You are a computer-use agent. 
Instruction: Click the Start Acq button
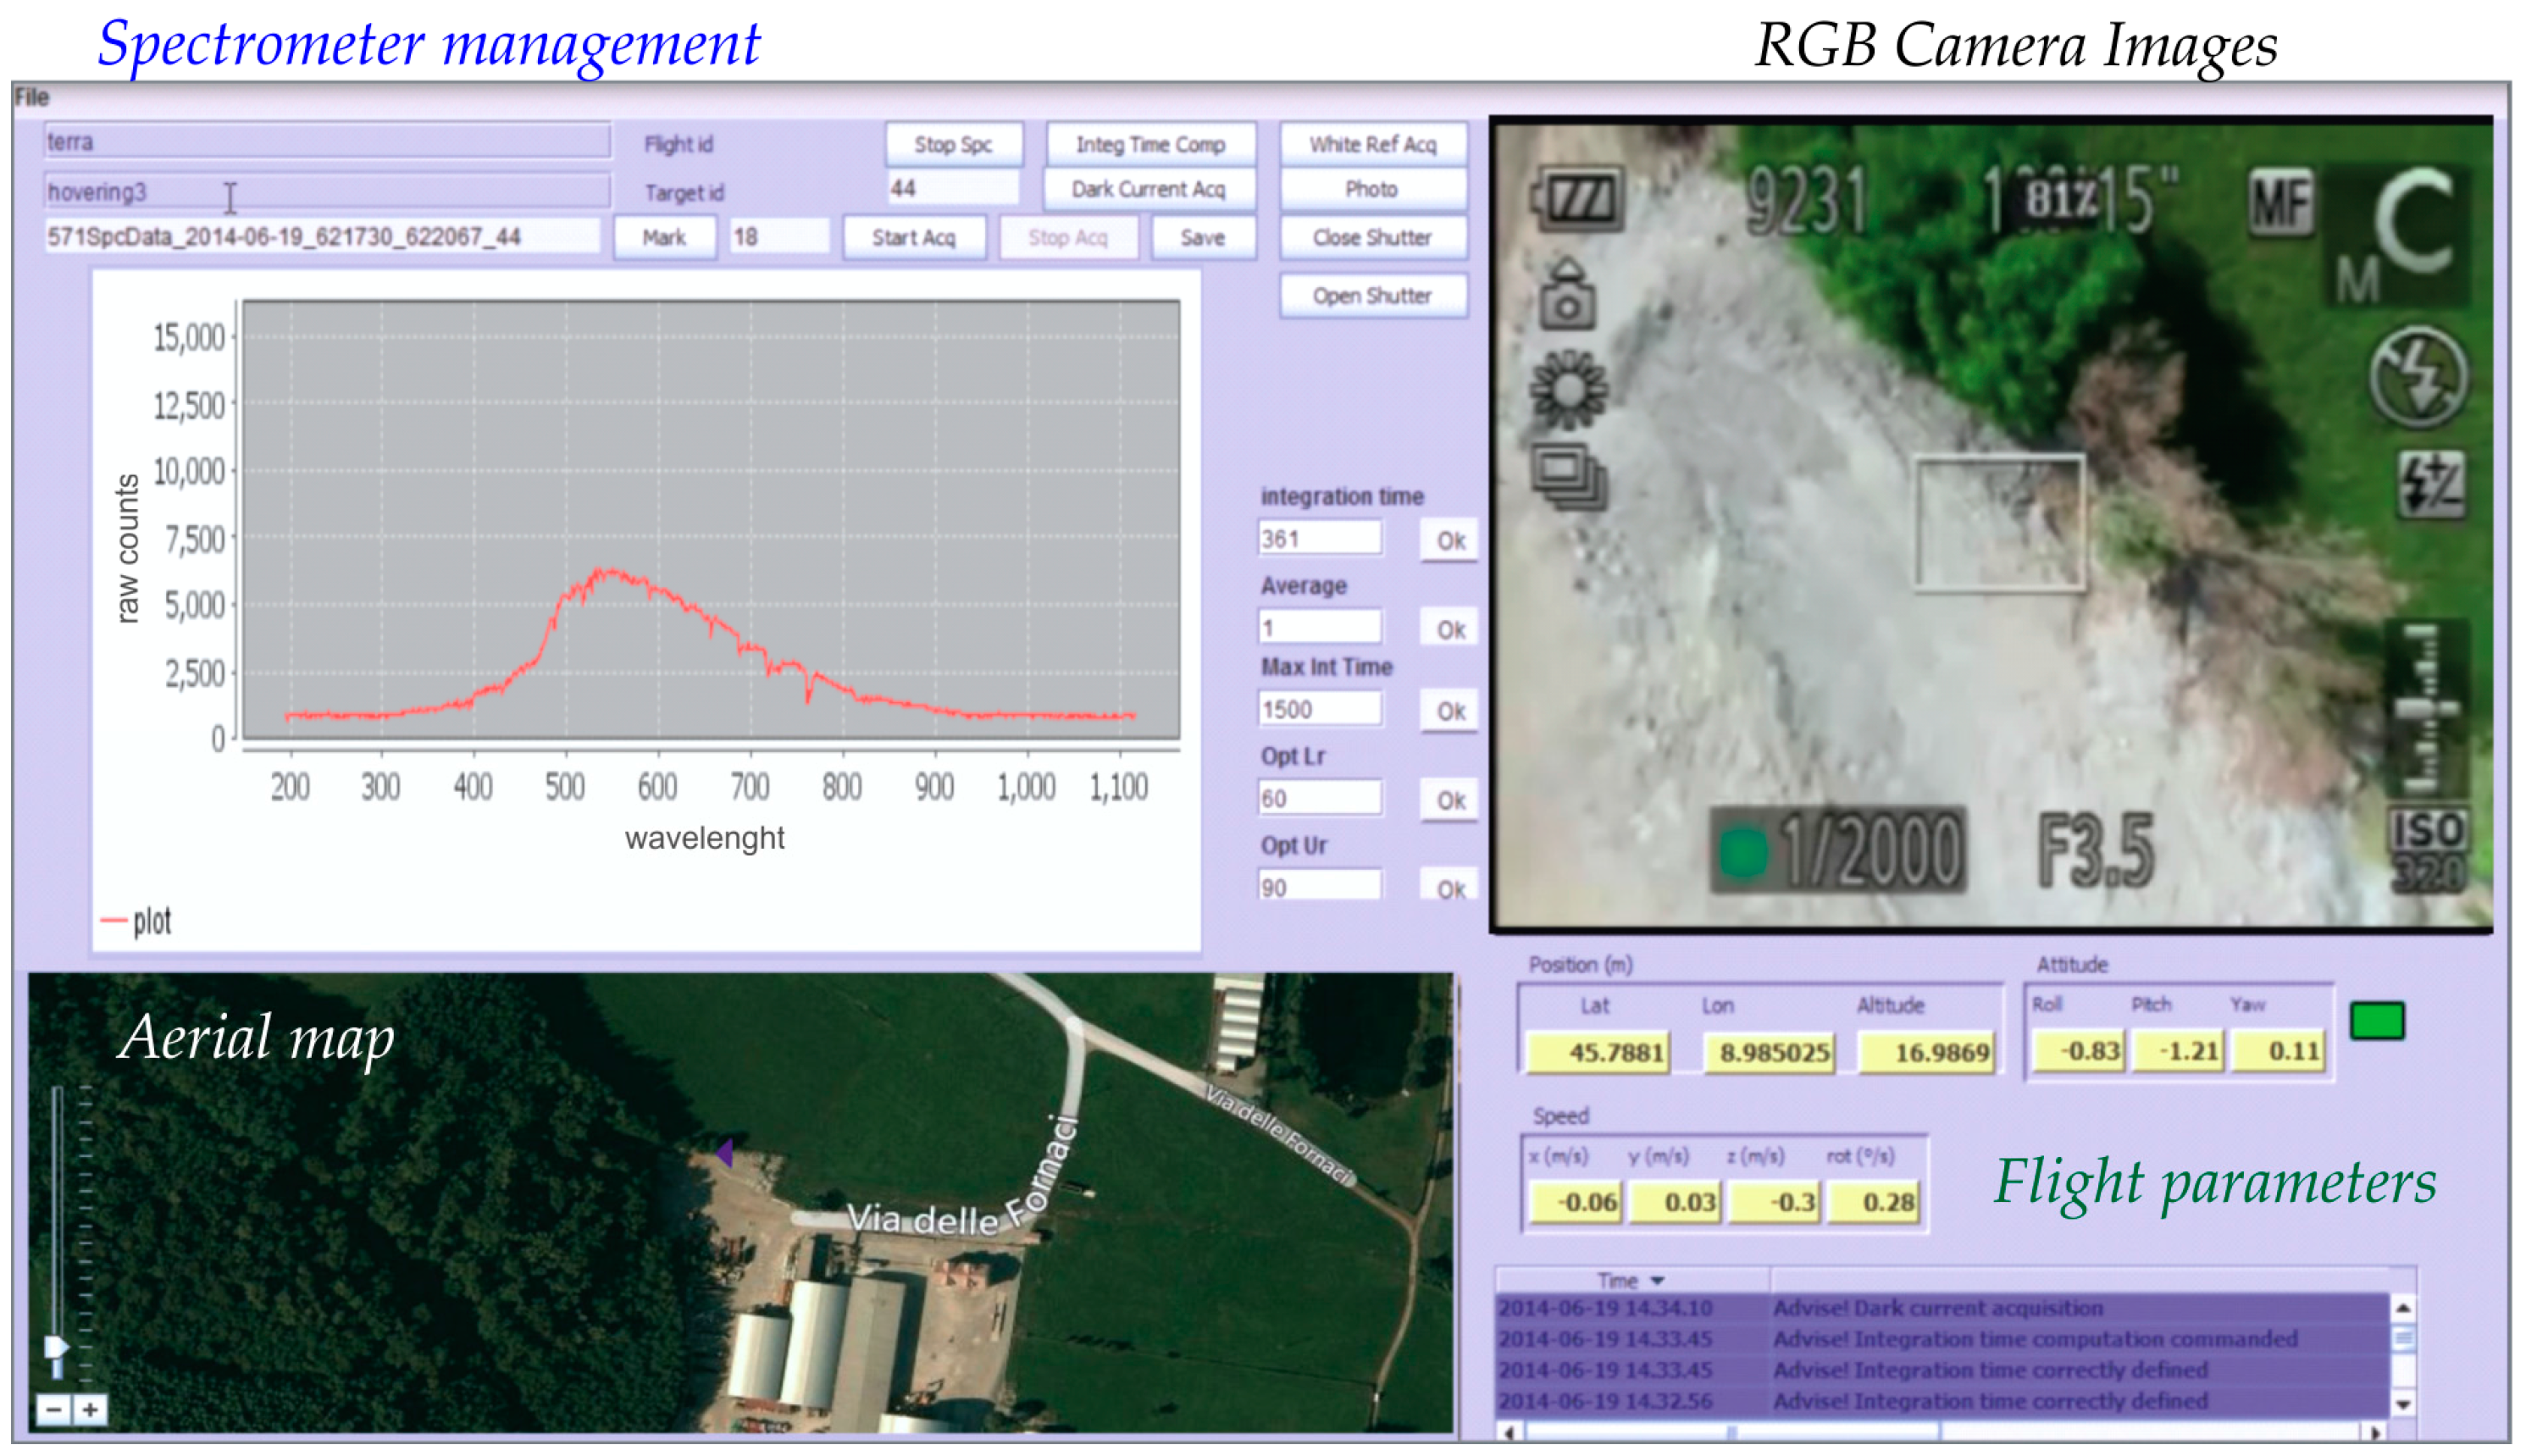click(913, 238)
